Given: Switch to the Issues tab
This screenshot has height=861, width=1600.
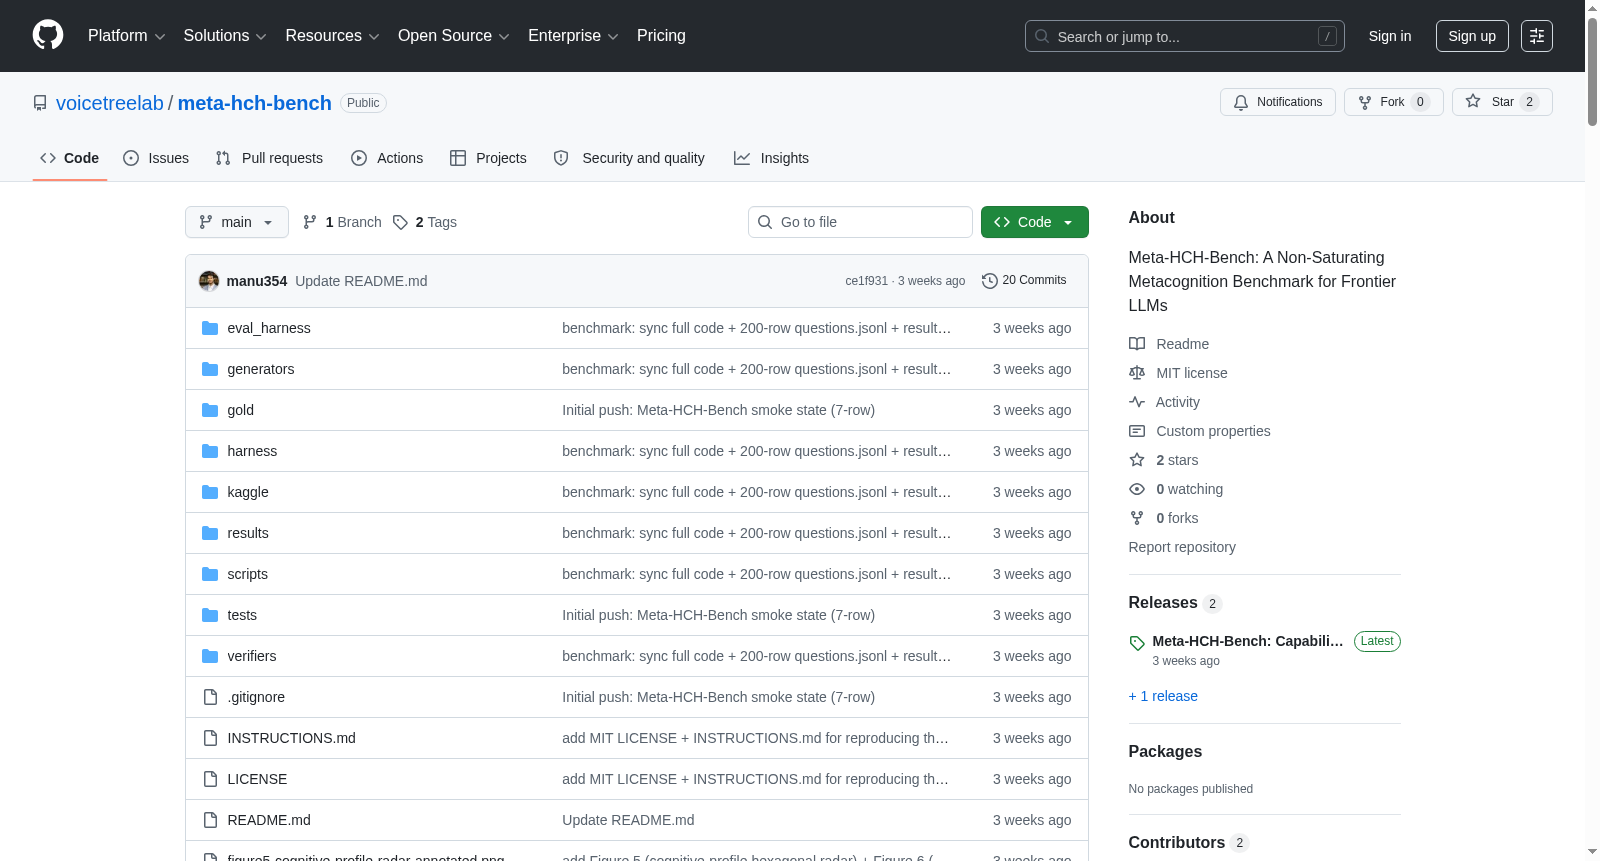Looking at the screenshot, I should click(x=156, y=158).
